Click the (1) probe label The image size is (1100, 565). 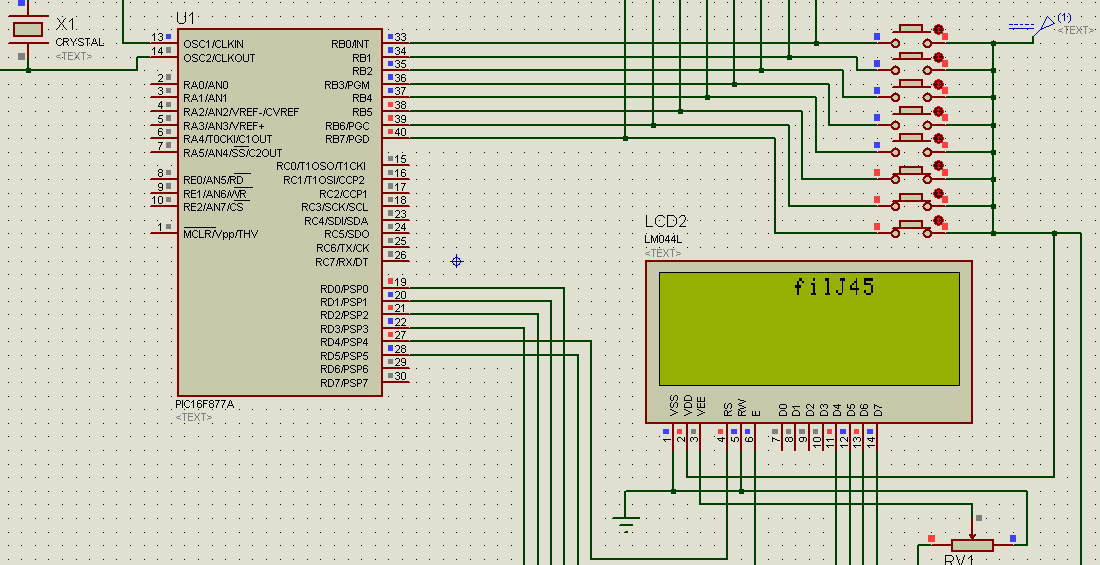click(1064, 17)
